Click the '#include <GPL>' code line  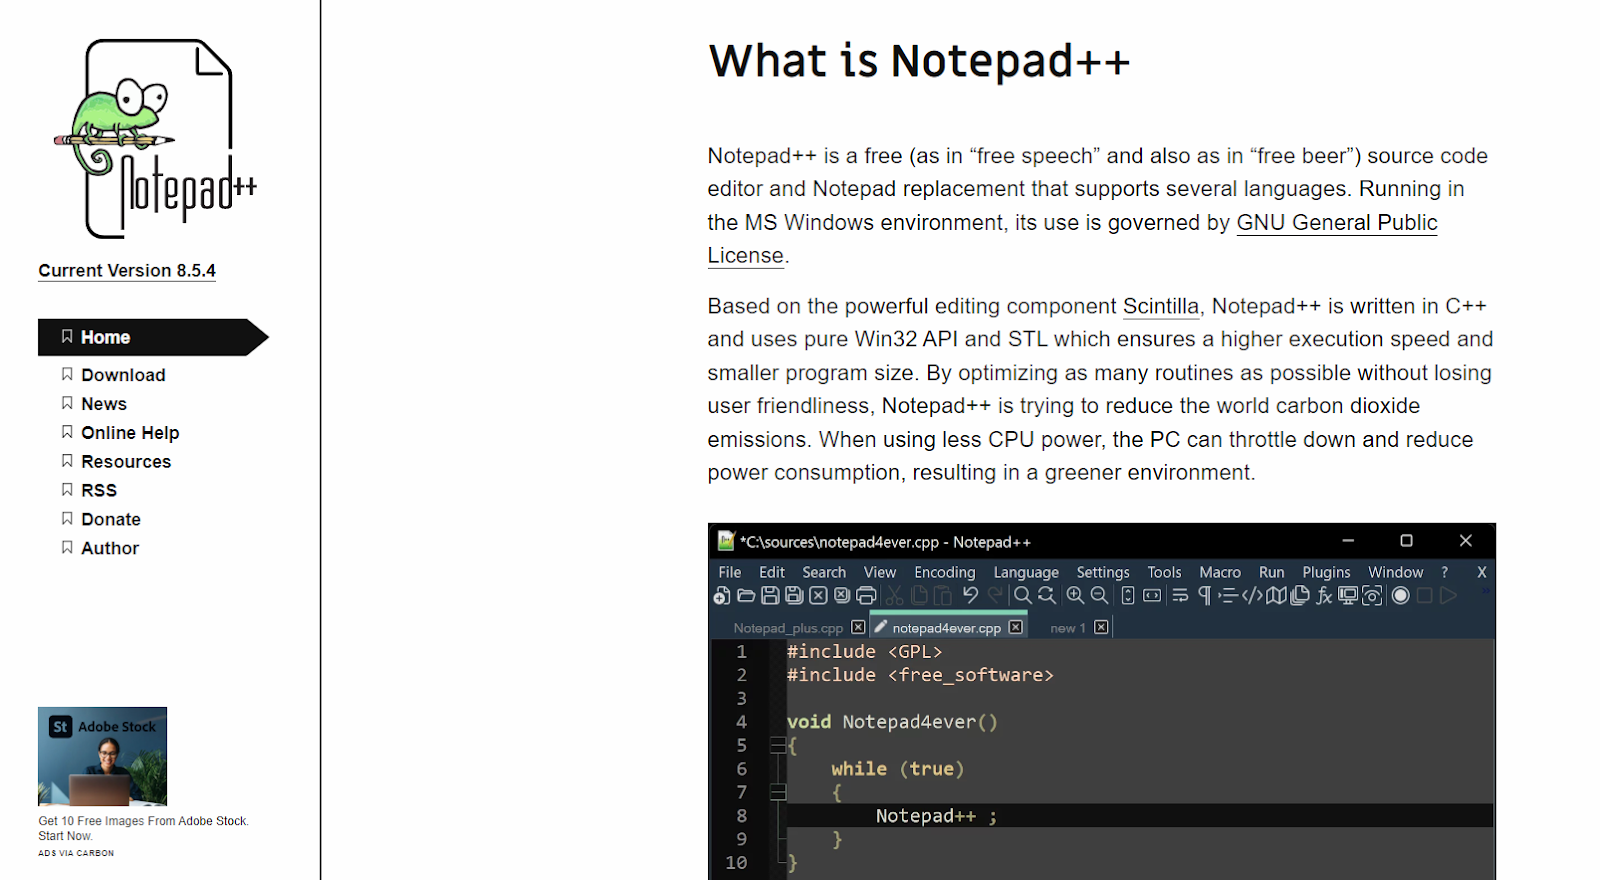coord(864,652)
